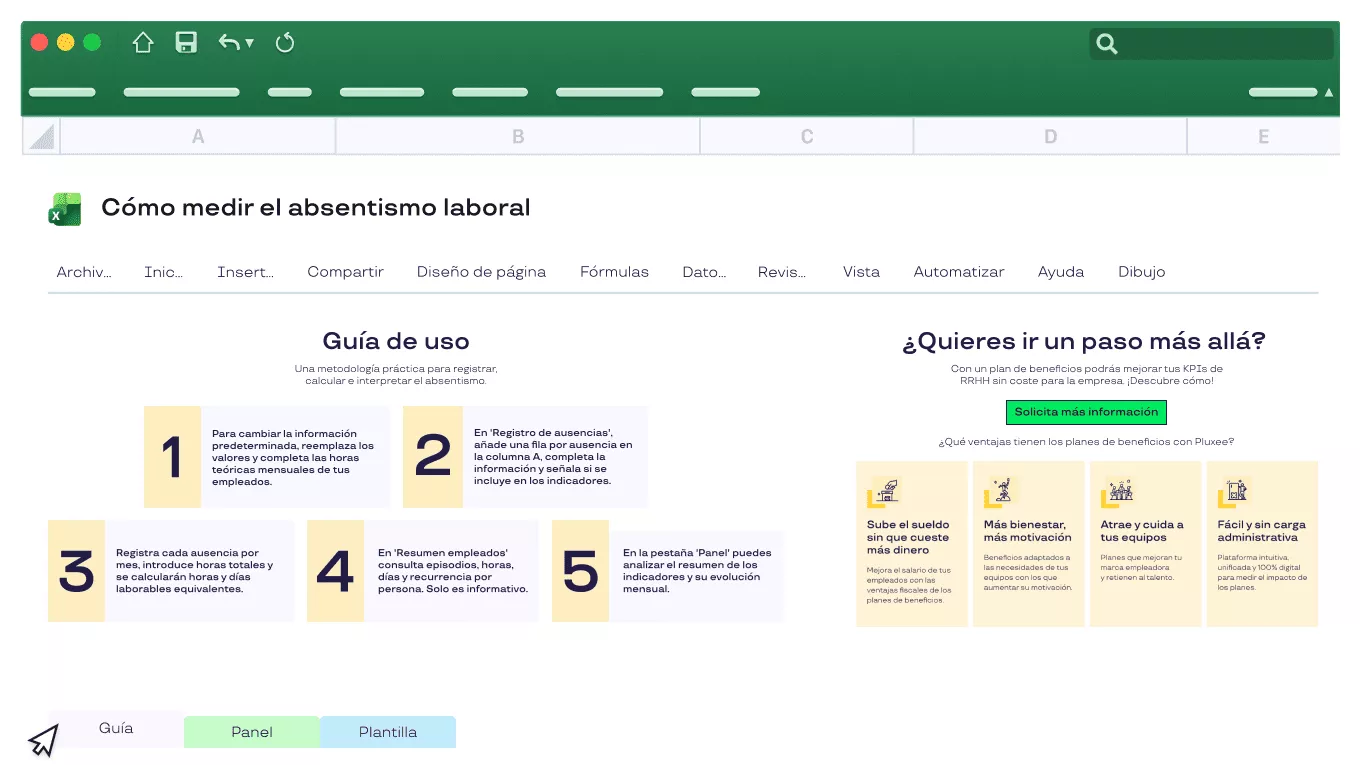This screenshot has width=1360, height=765.
Task: Click '¿Qué ventajas tienen los planes' question text
Action: pos(1086,442)
